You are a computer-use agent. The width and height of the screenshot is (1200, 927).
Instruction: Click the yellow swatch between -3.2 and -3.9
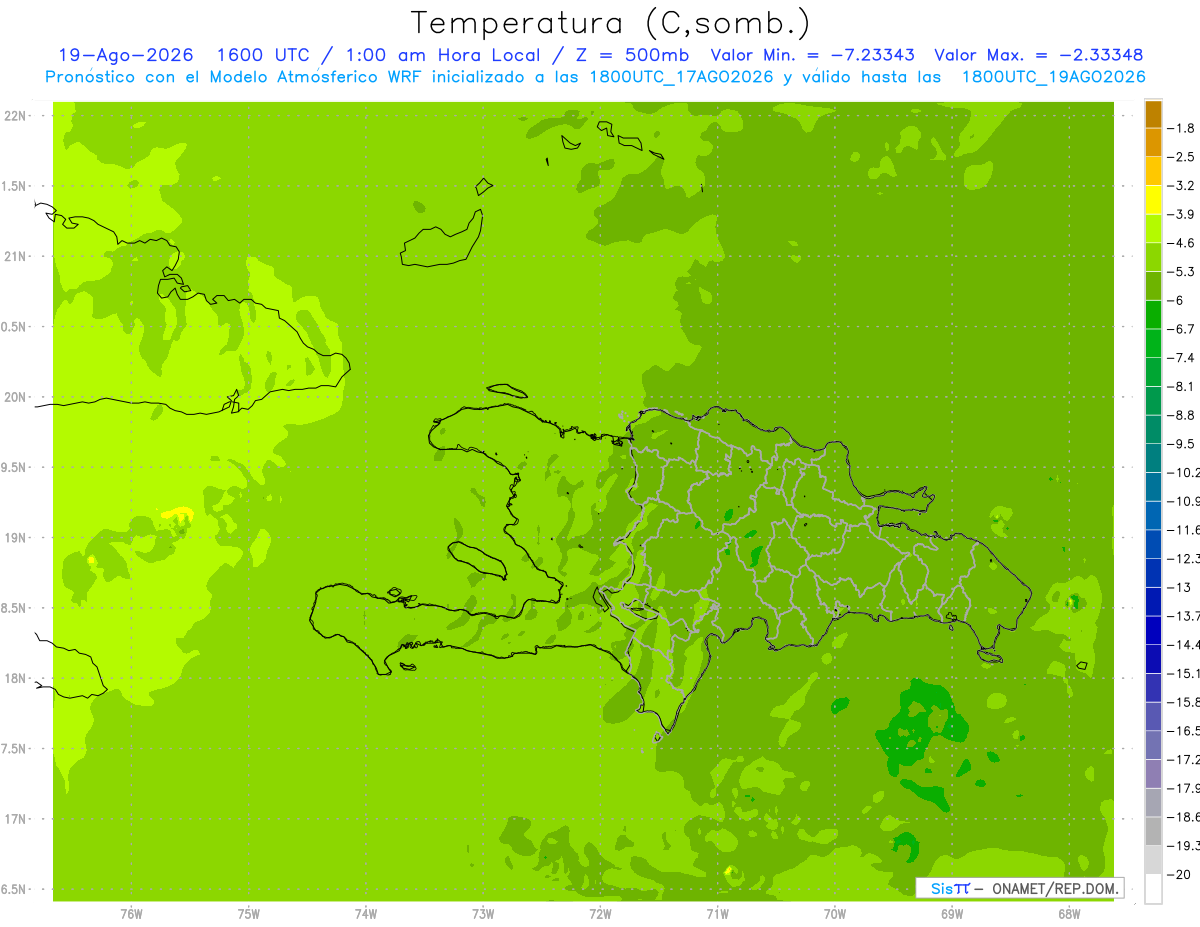pyautogui.click(x=1153, y=200)
